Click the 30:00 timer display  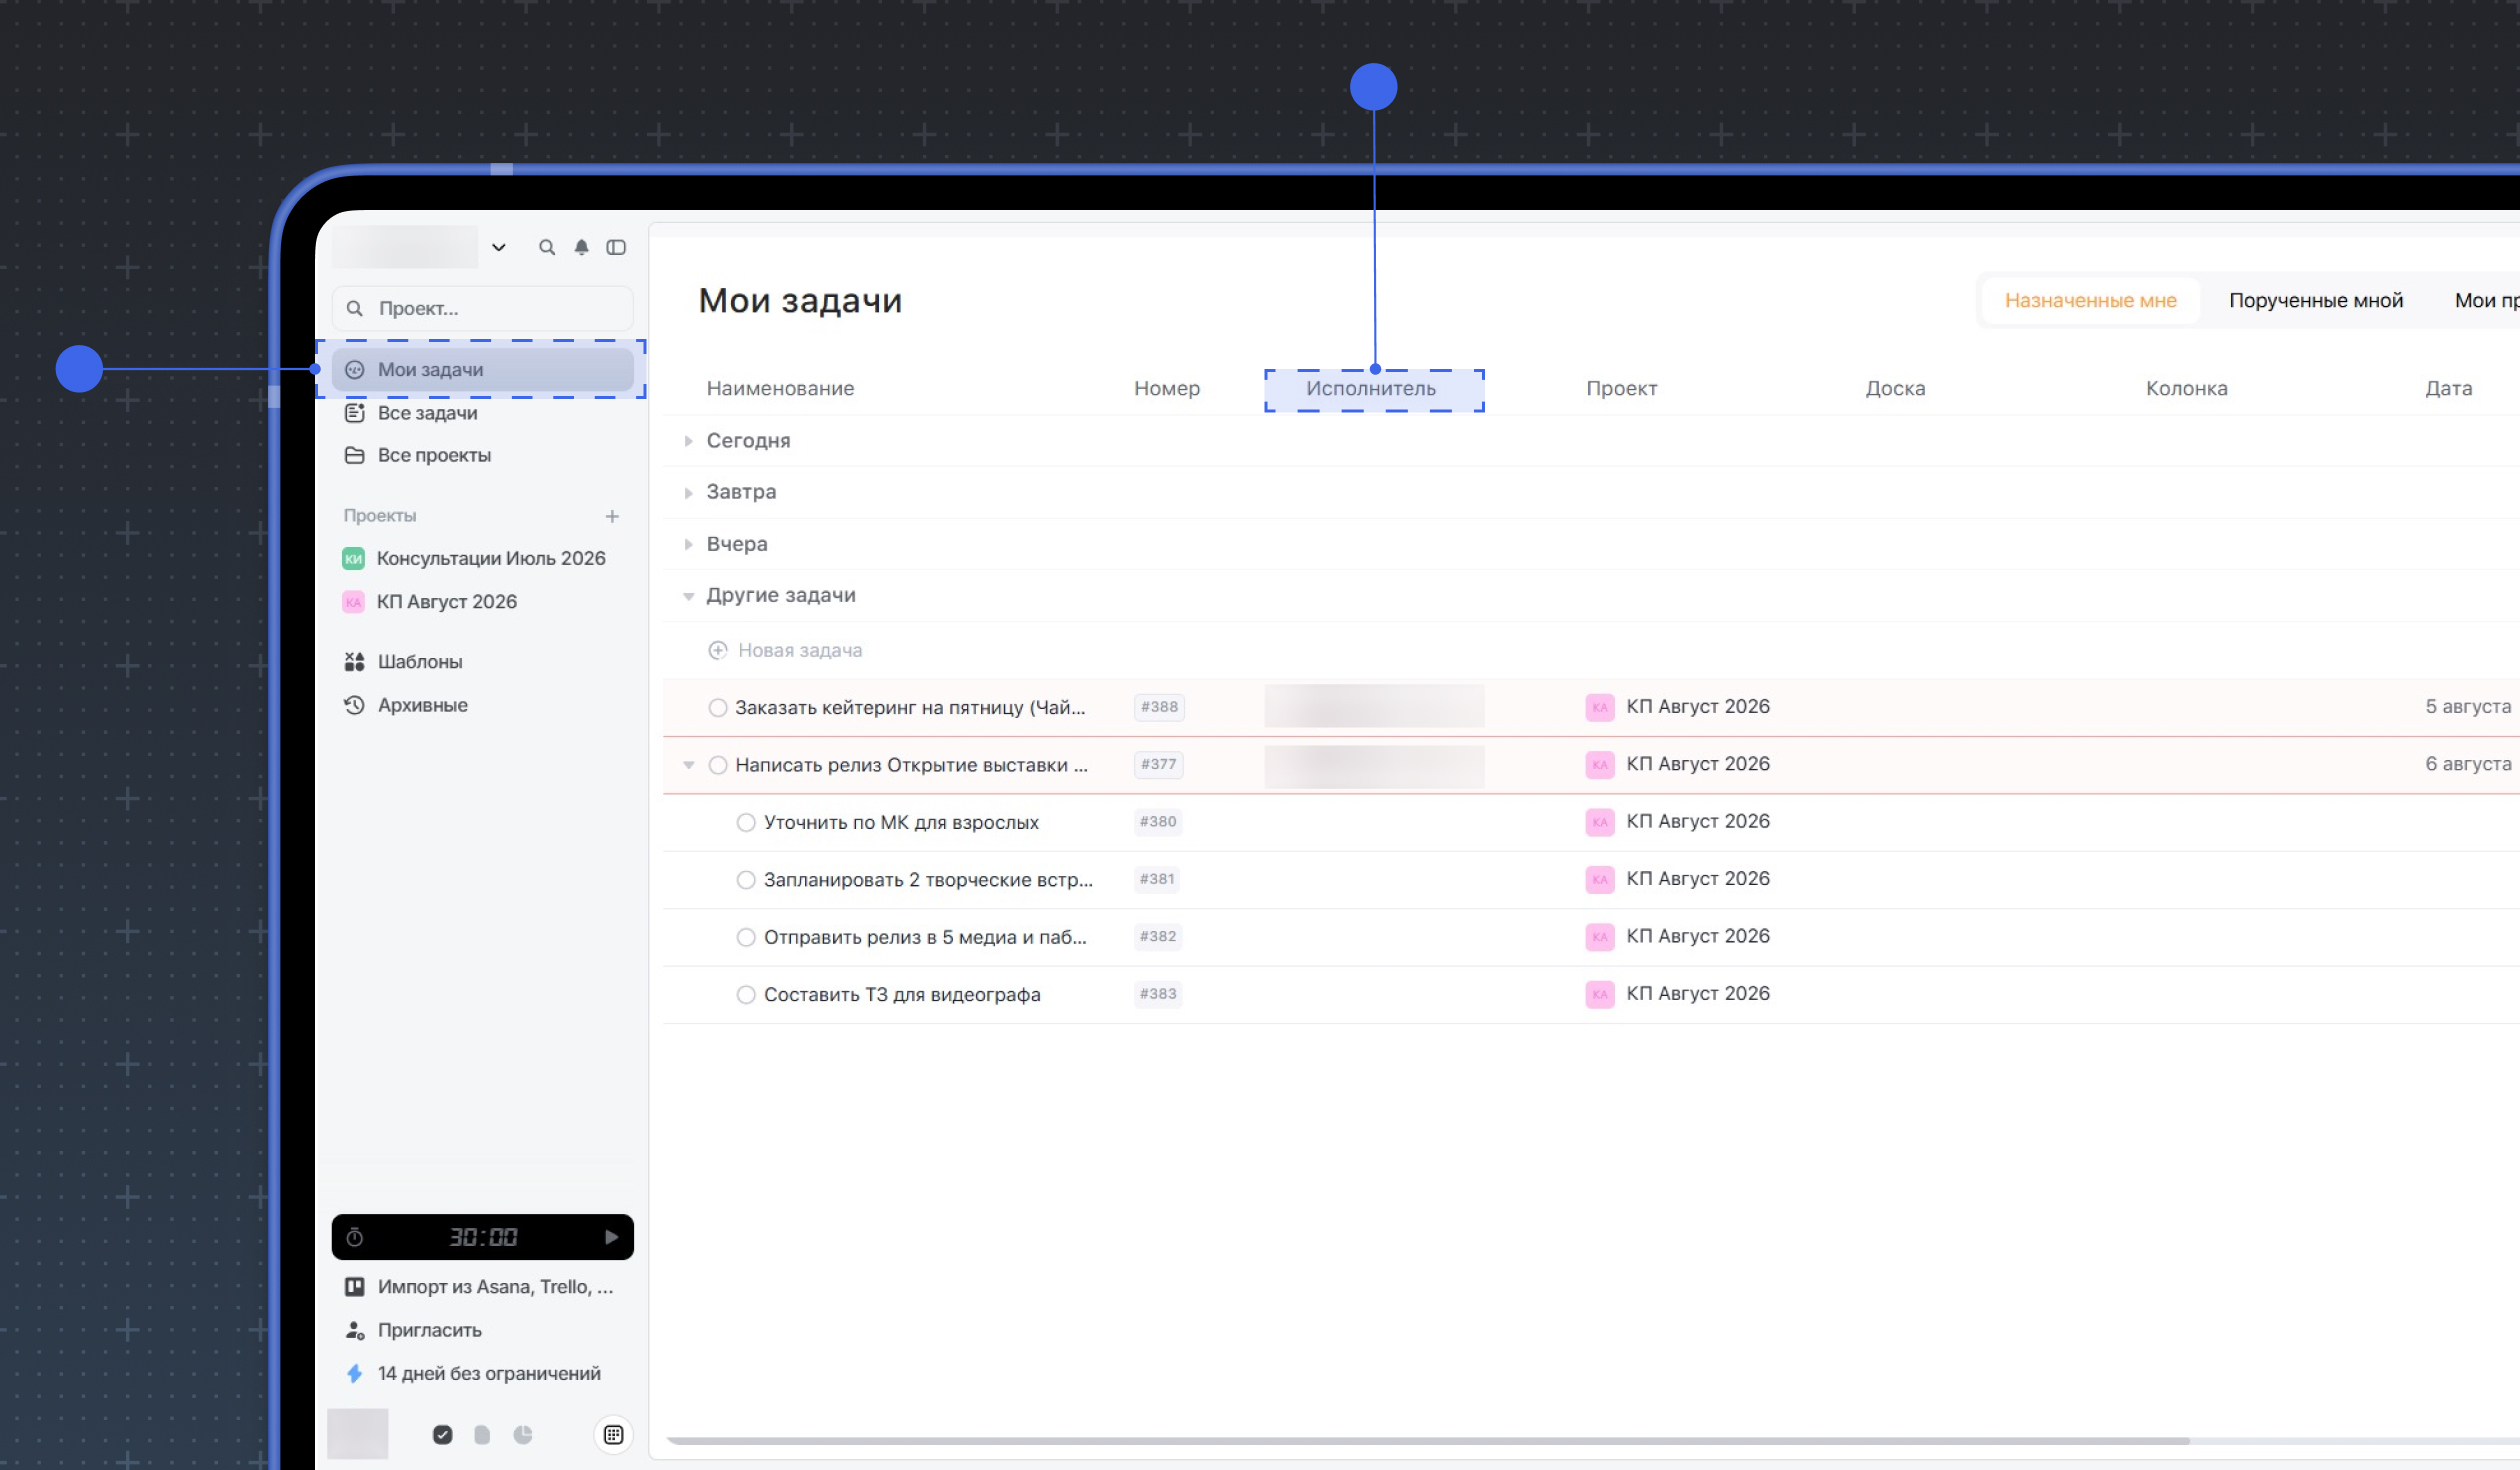(482, 1237)
